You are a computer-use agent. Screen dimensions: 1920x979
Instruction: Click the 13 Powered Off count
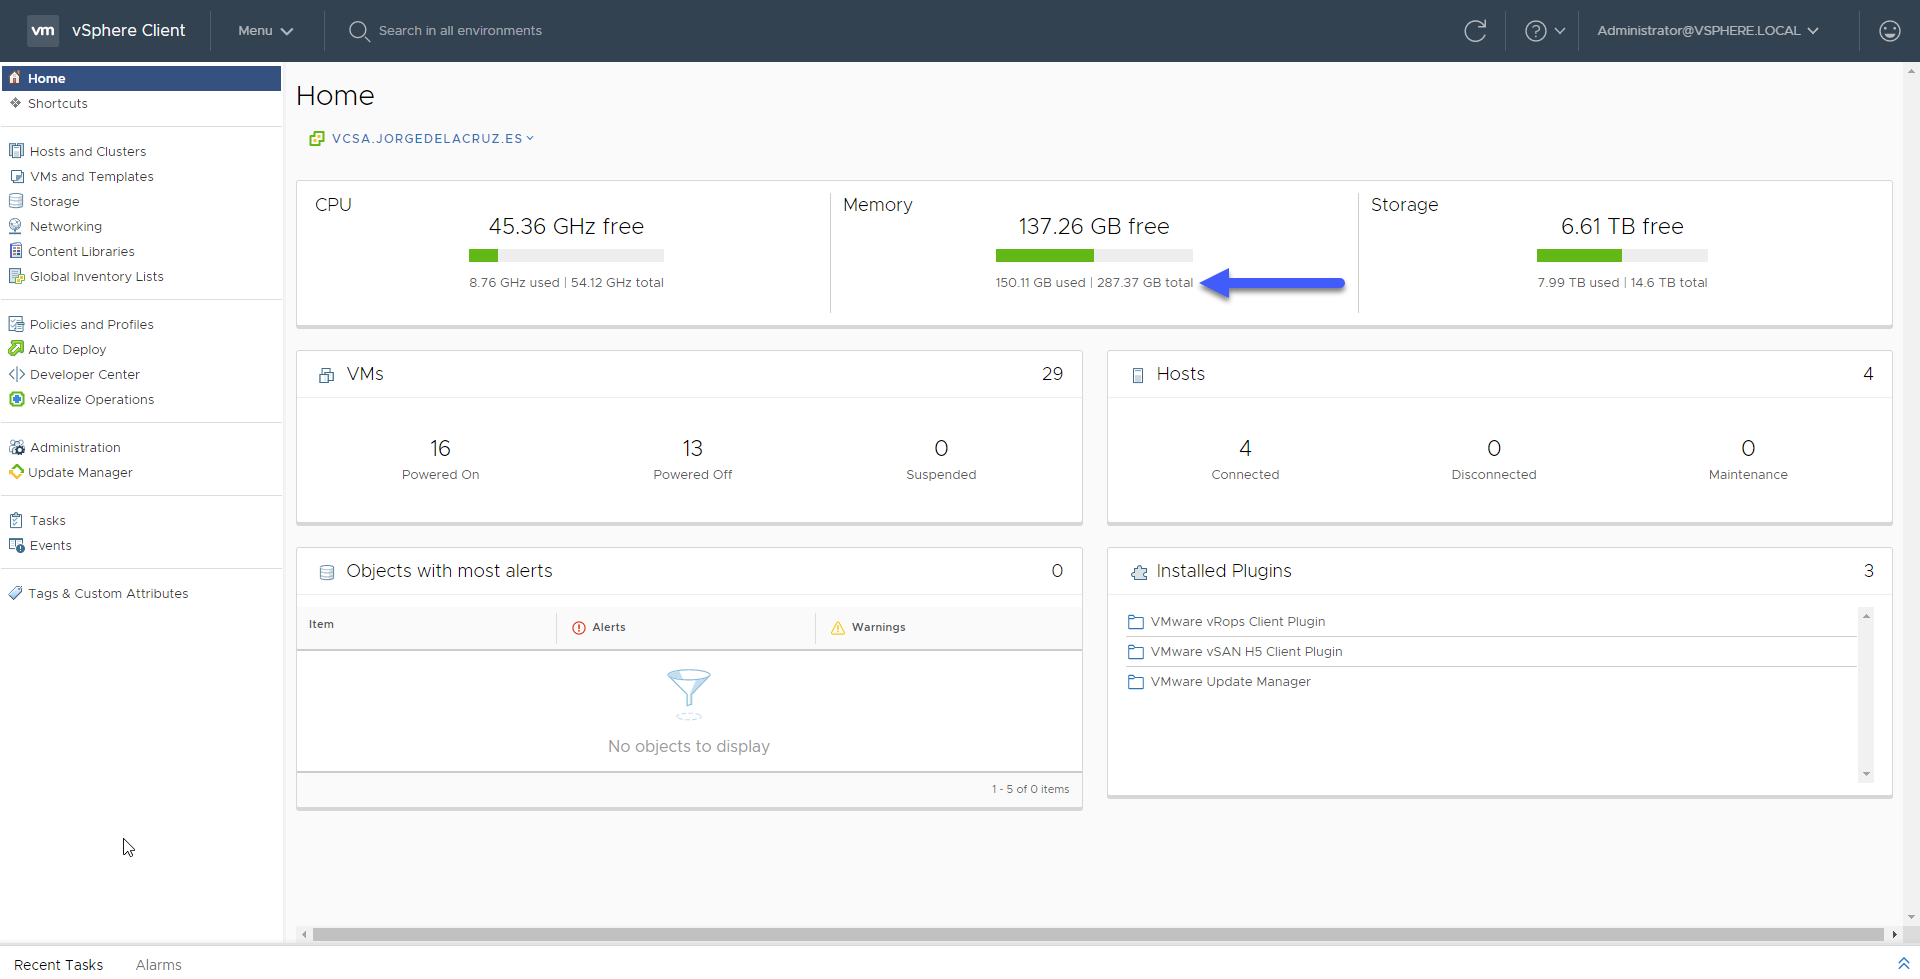point(692,448)
